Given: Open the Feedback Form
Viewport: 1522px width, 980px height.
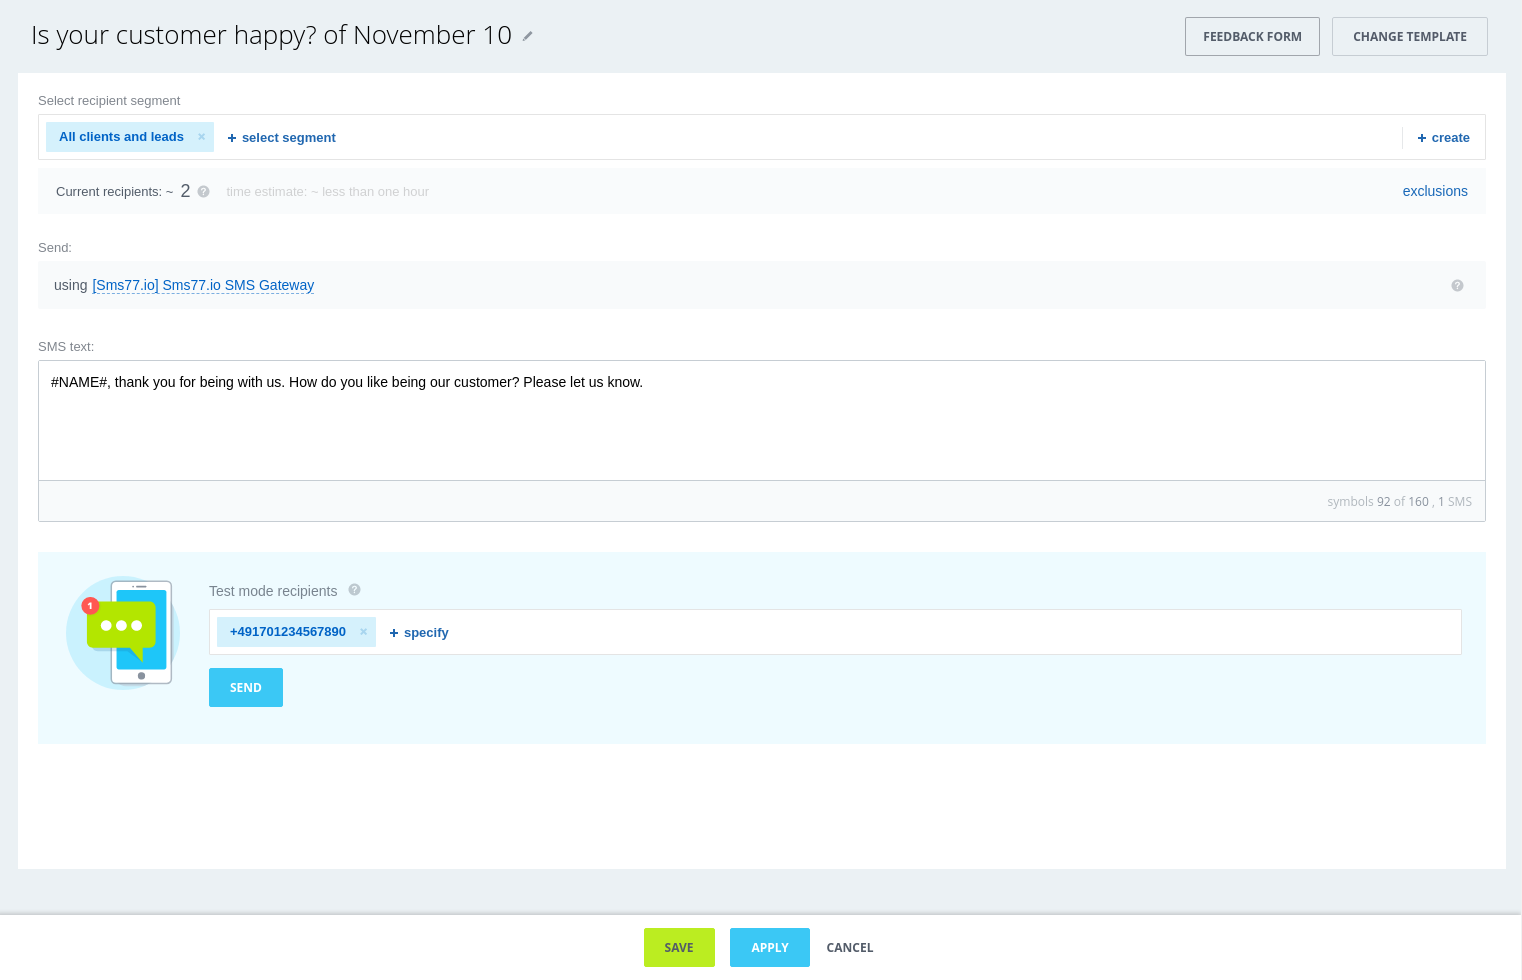Looking at the screenshot, I should pos(1251,37).
